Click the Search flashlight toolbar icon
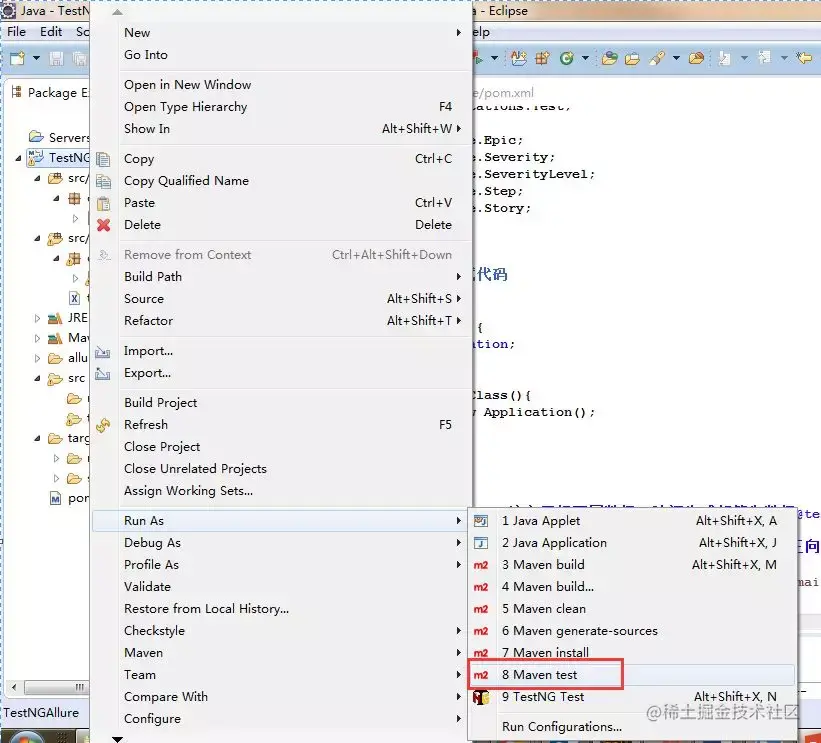The height and width of the screenshot is (743, 821). tap(657, 58)
